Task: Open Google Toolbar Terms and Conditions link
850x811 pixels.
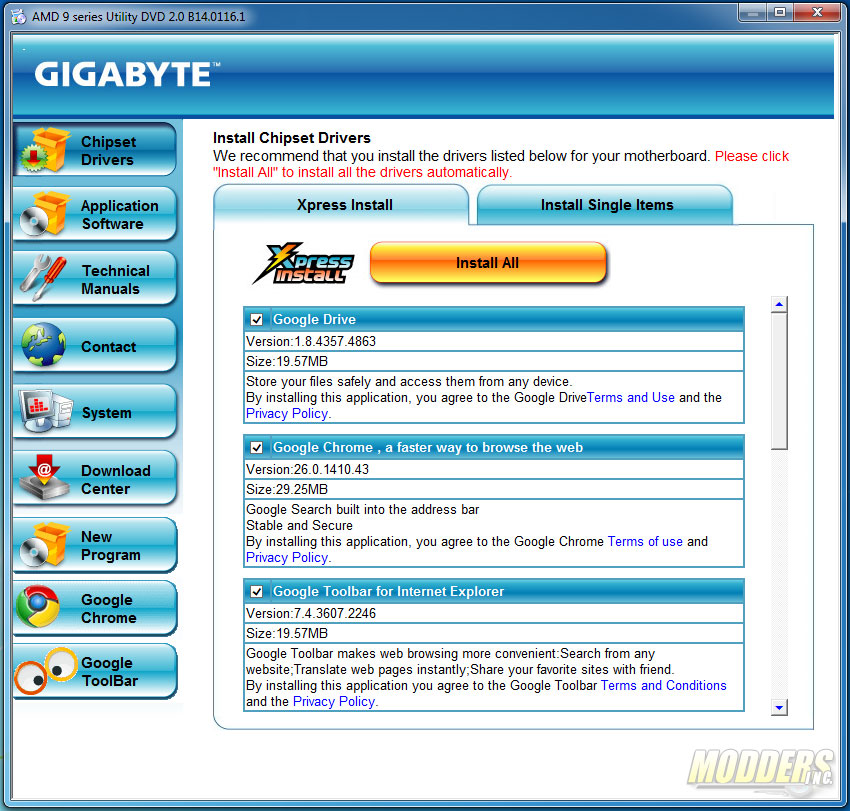Action: (664, 685)
